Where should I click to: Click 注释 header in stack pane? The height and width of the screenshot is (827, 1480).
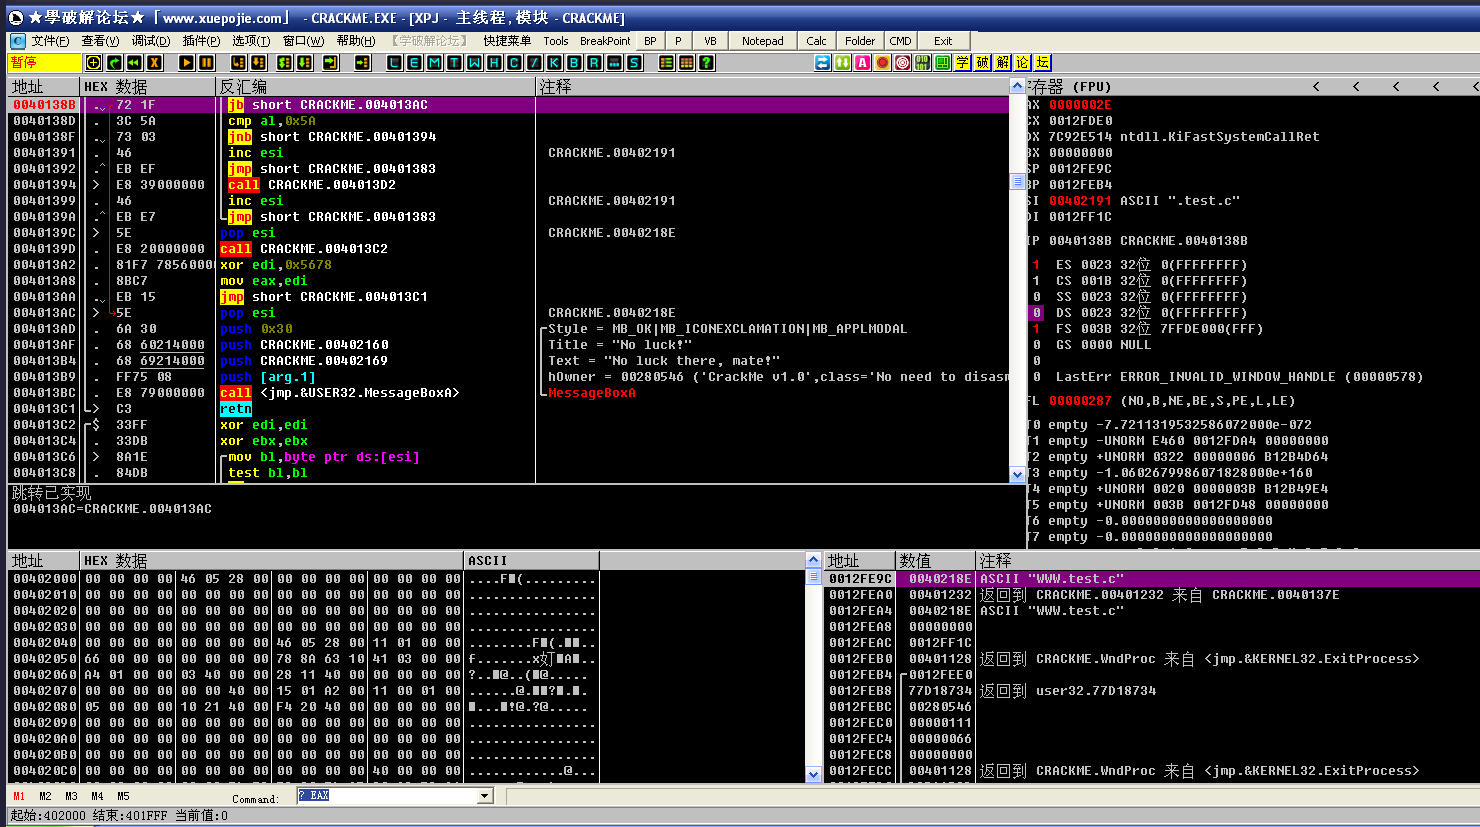pos(1228,561)
